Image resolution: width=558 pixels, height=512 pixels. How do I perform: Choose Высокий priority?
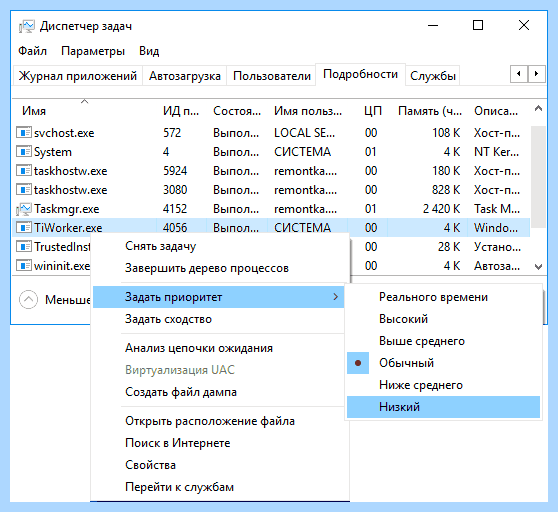(x=443, y=319)
